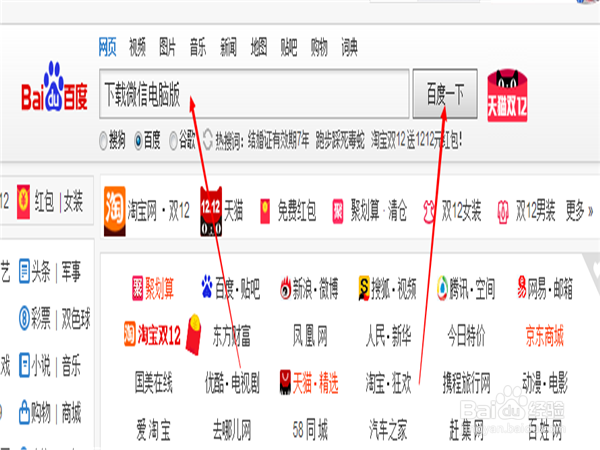Refresh hot search words icon

(x=207, y=140)
